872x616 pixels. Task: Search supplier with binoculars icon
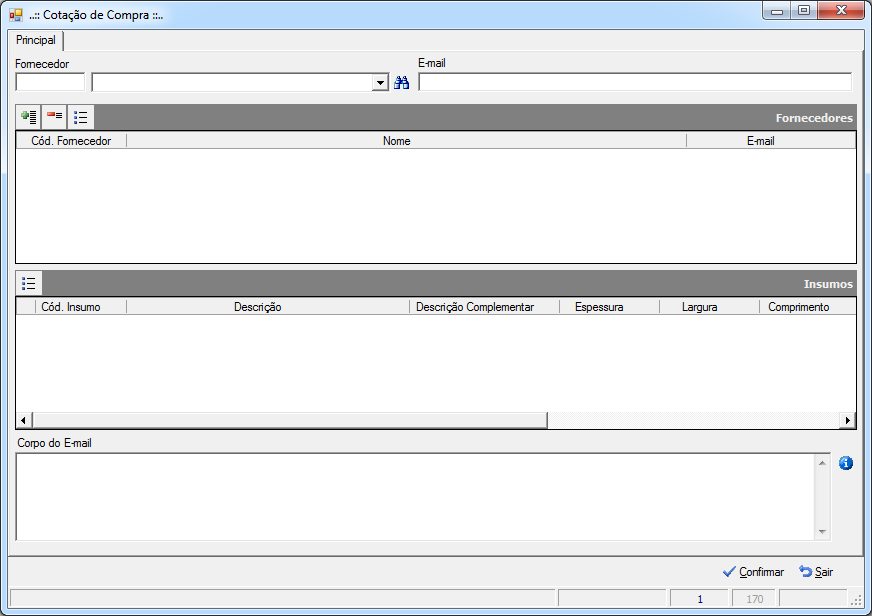[402, 83]
